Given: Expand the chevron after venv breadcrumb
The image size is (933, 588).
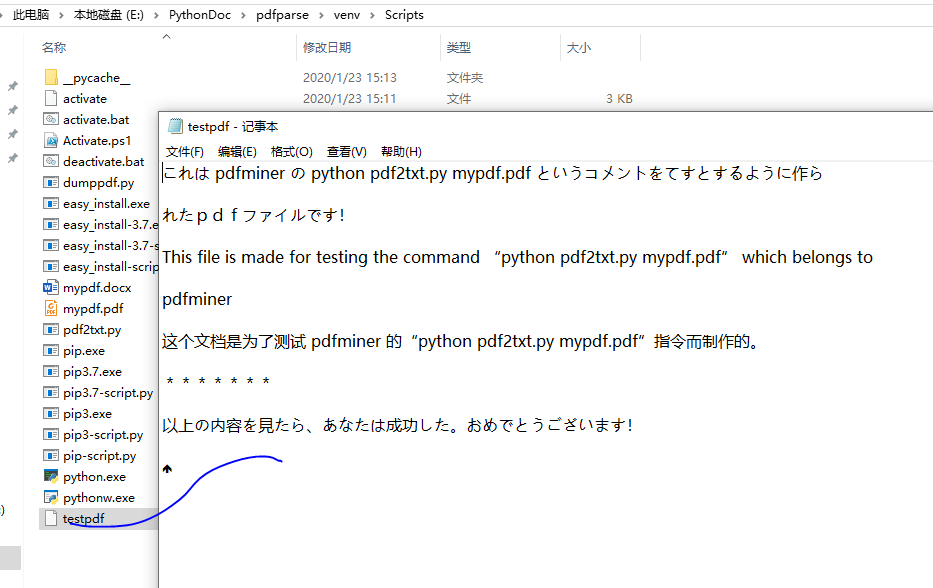Looking at the screenshot, I should 372,15.
